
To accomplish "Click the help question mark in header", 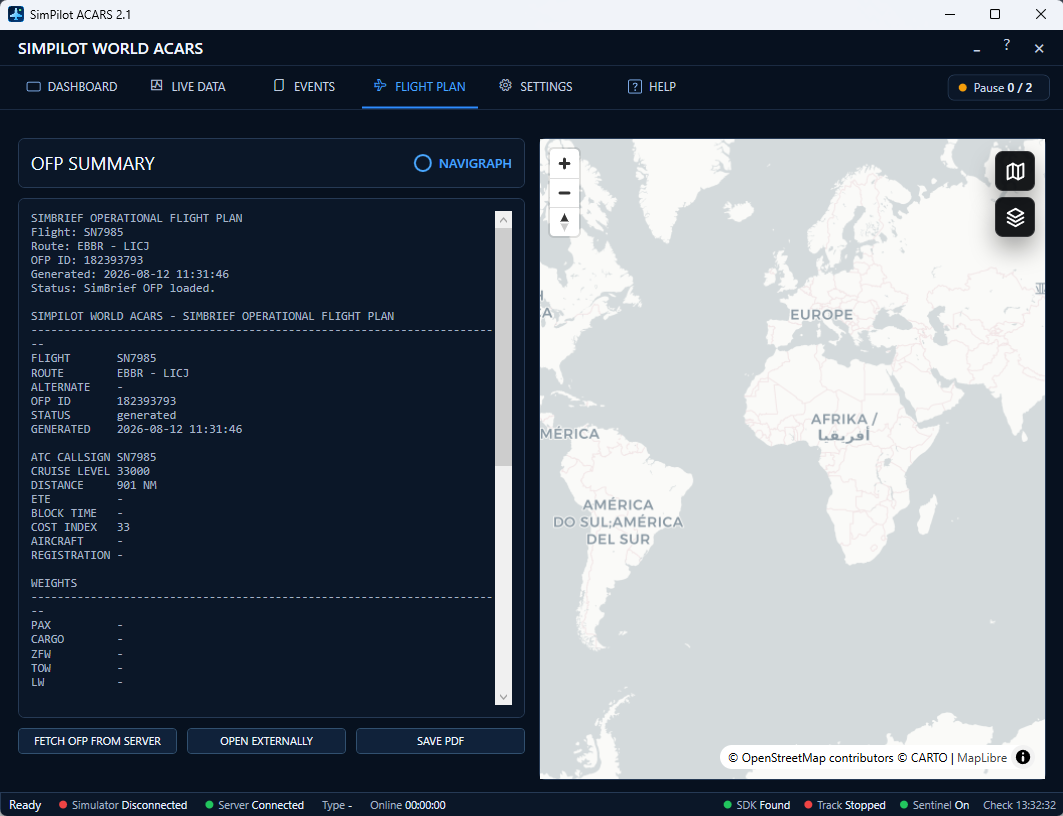I will pos(1007,45).
